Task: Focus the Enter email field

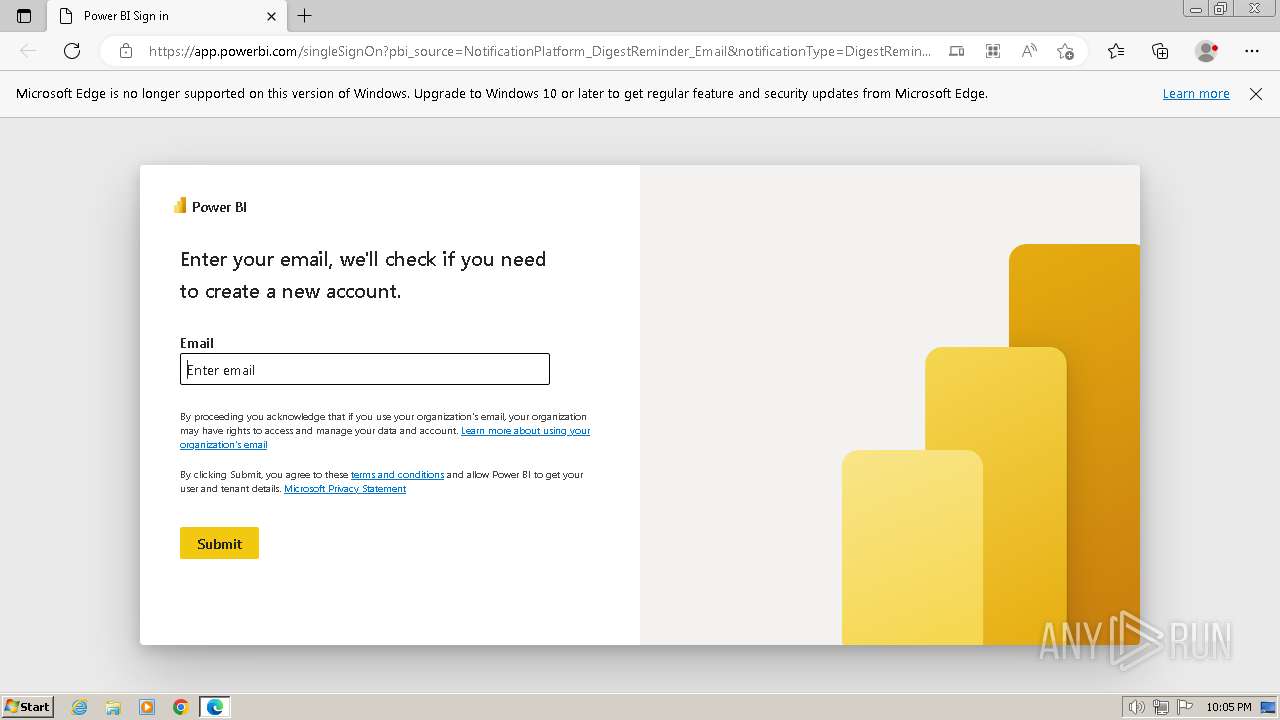Action: point(365,369)
